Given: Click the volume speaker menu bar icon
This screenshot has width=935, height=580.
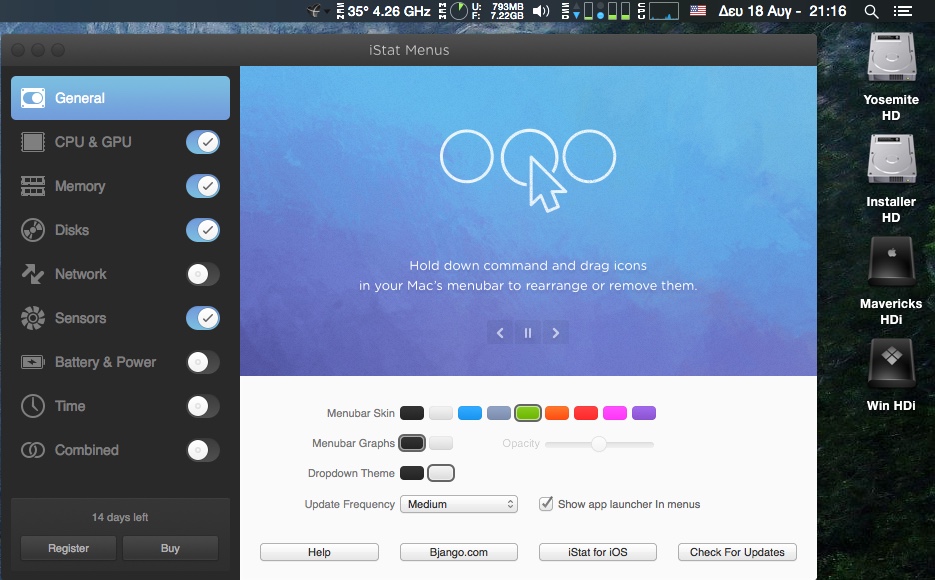Looking at the screenshot, I should (x=541, y=11).
